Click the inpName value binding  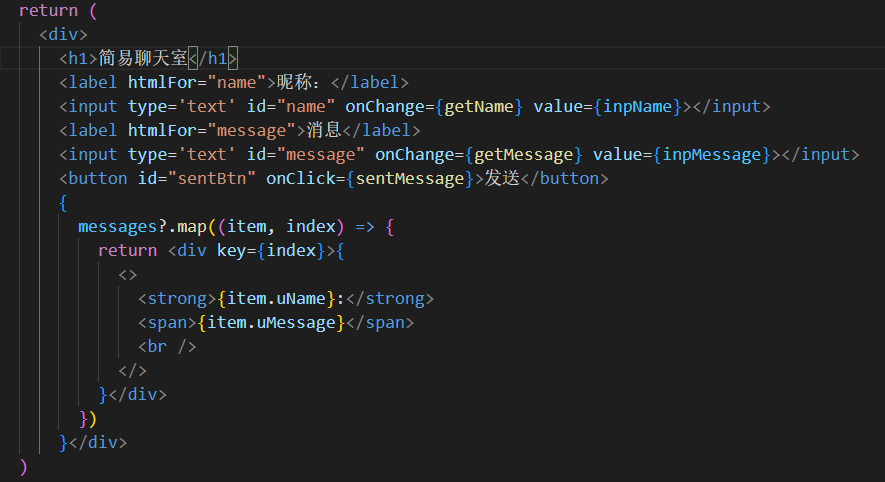[638, 107]
